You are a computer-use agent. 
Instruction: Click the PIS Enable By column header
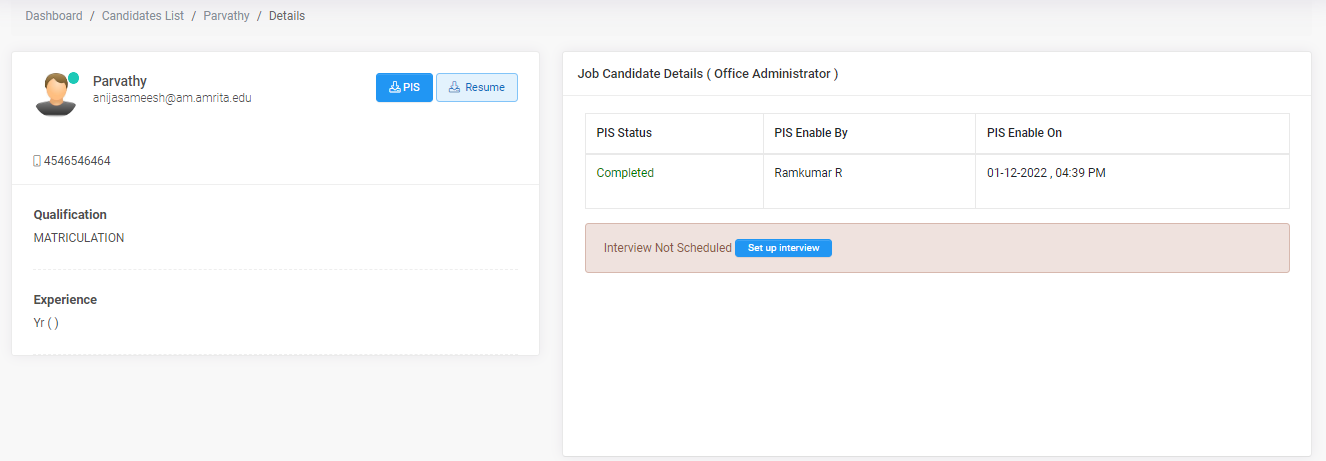pyautogui.click(x=811, y=133)
